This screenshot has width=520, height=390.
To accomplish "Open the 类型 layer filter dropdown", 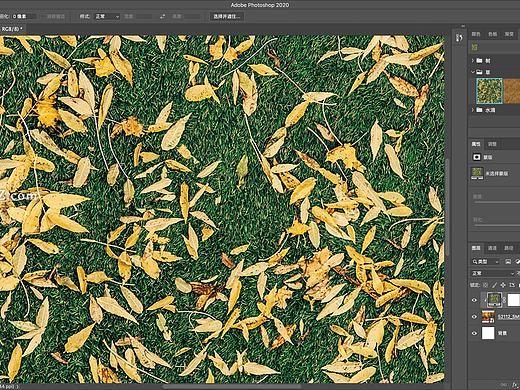I will [485, 262].
